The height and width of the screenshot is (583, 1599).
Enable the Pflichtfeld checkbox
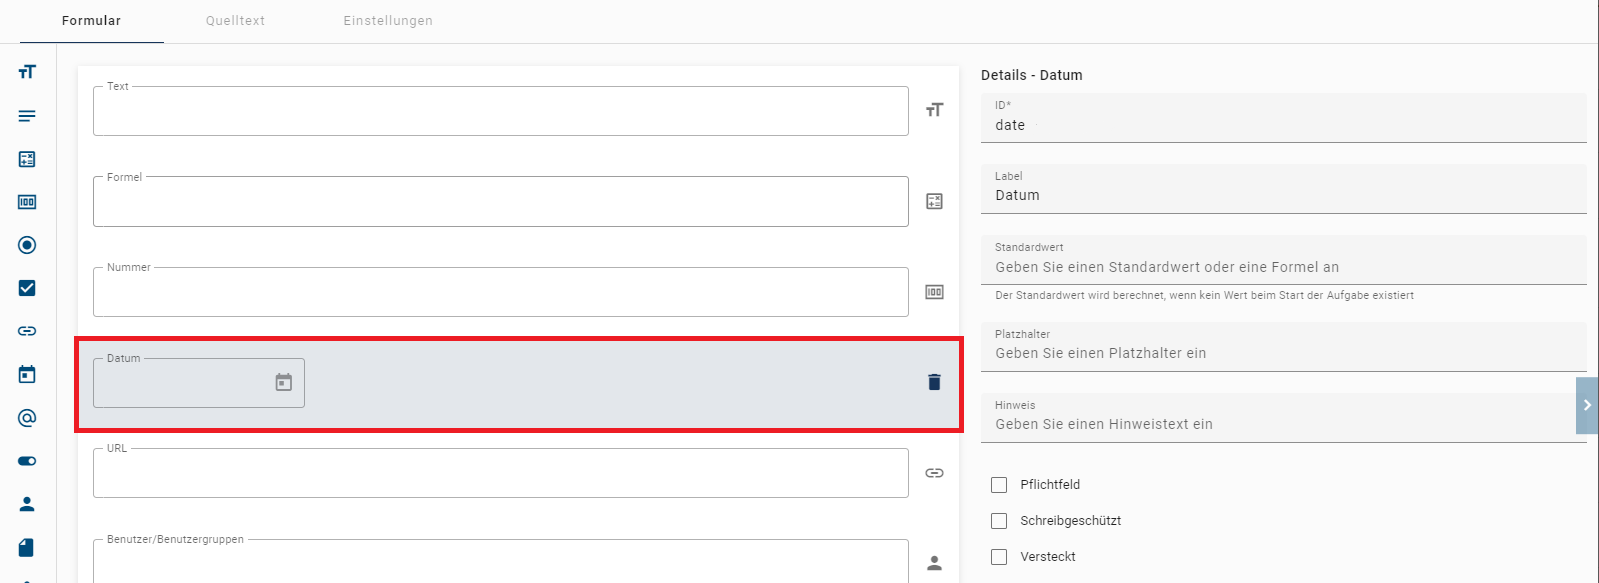pyautogui.click(x=999, y=485)
